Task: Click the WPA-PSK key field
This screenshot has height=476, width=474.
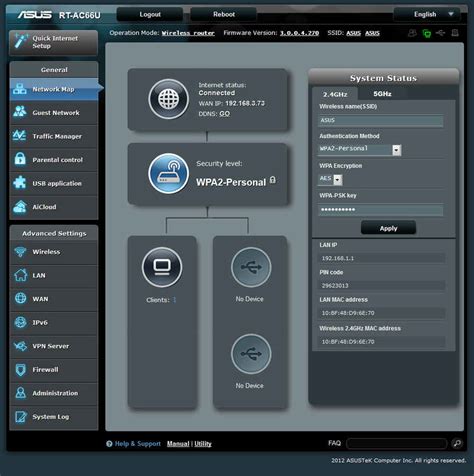Action: pos(380,210)
